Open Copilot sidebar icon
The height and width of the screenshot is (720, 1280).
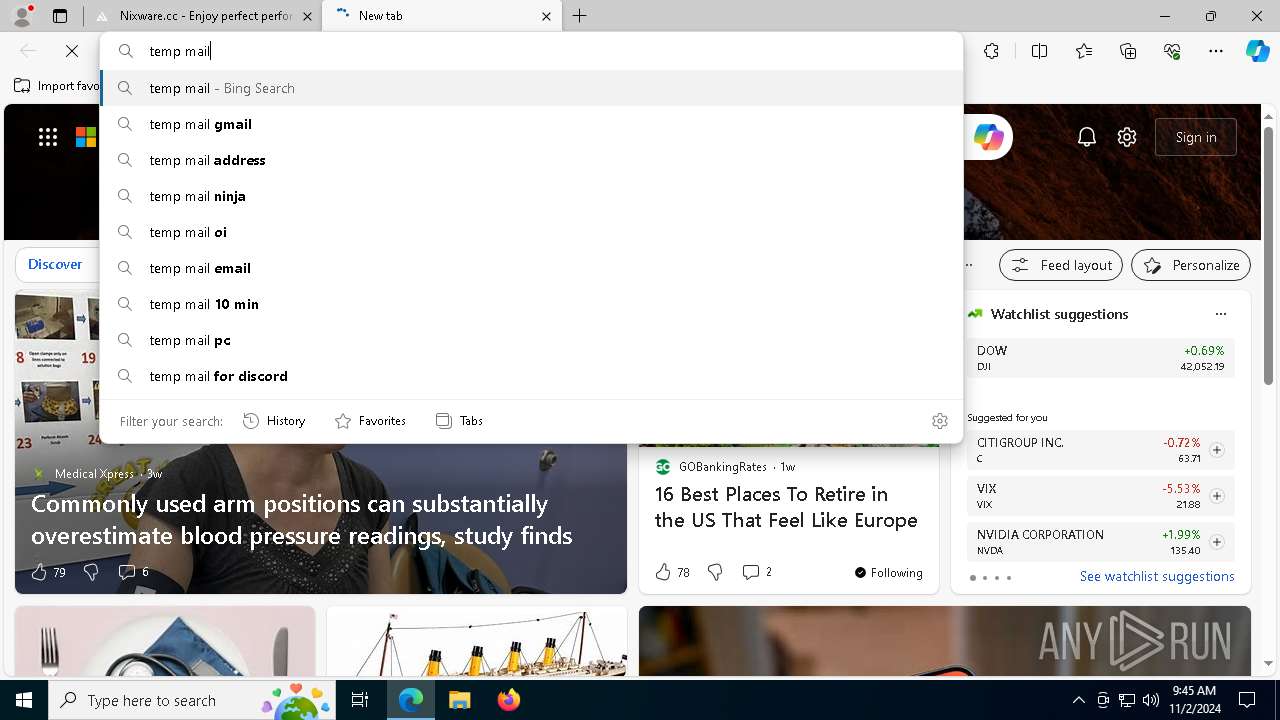click(1257, 51)
